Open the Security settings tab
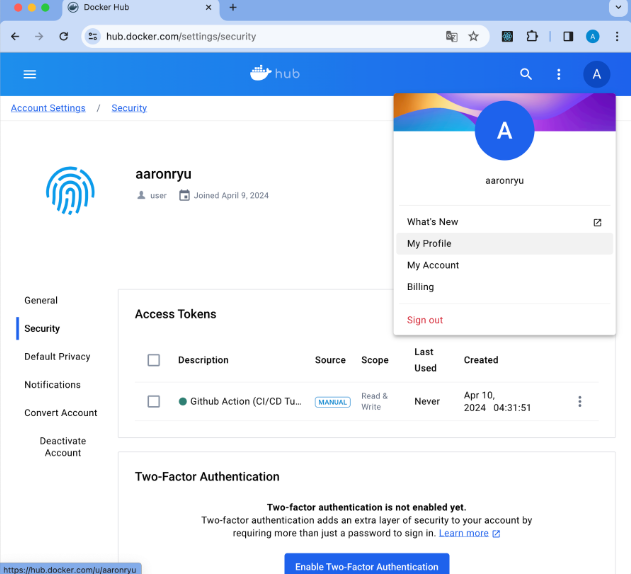 pos(42,328)
